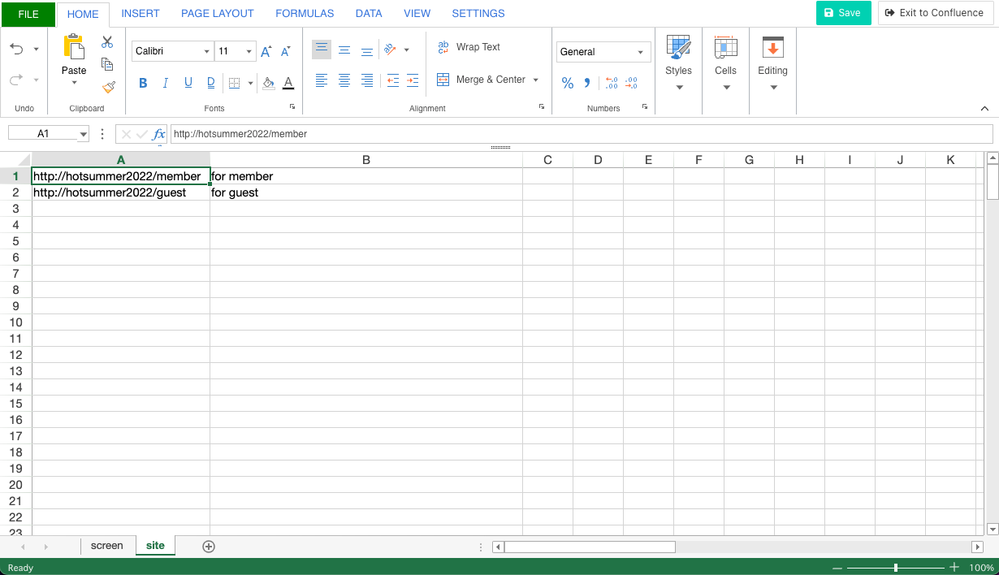Screen dimensions: 999x575
Task: Increase font size with larger A icon
Action: pos(266,52)
